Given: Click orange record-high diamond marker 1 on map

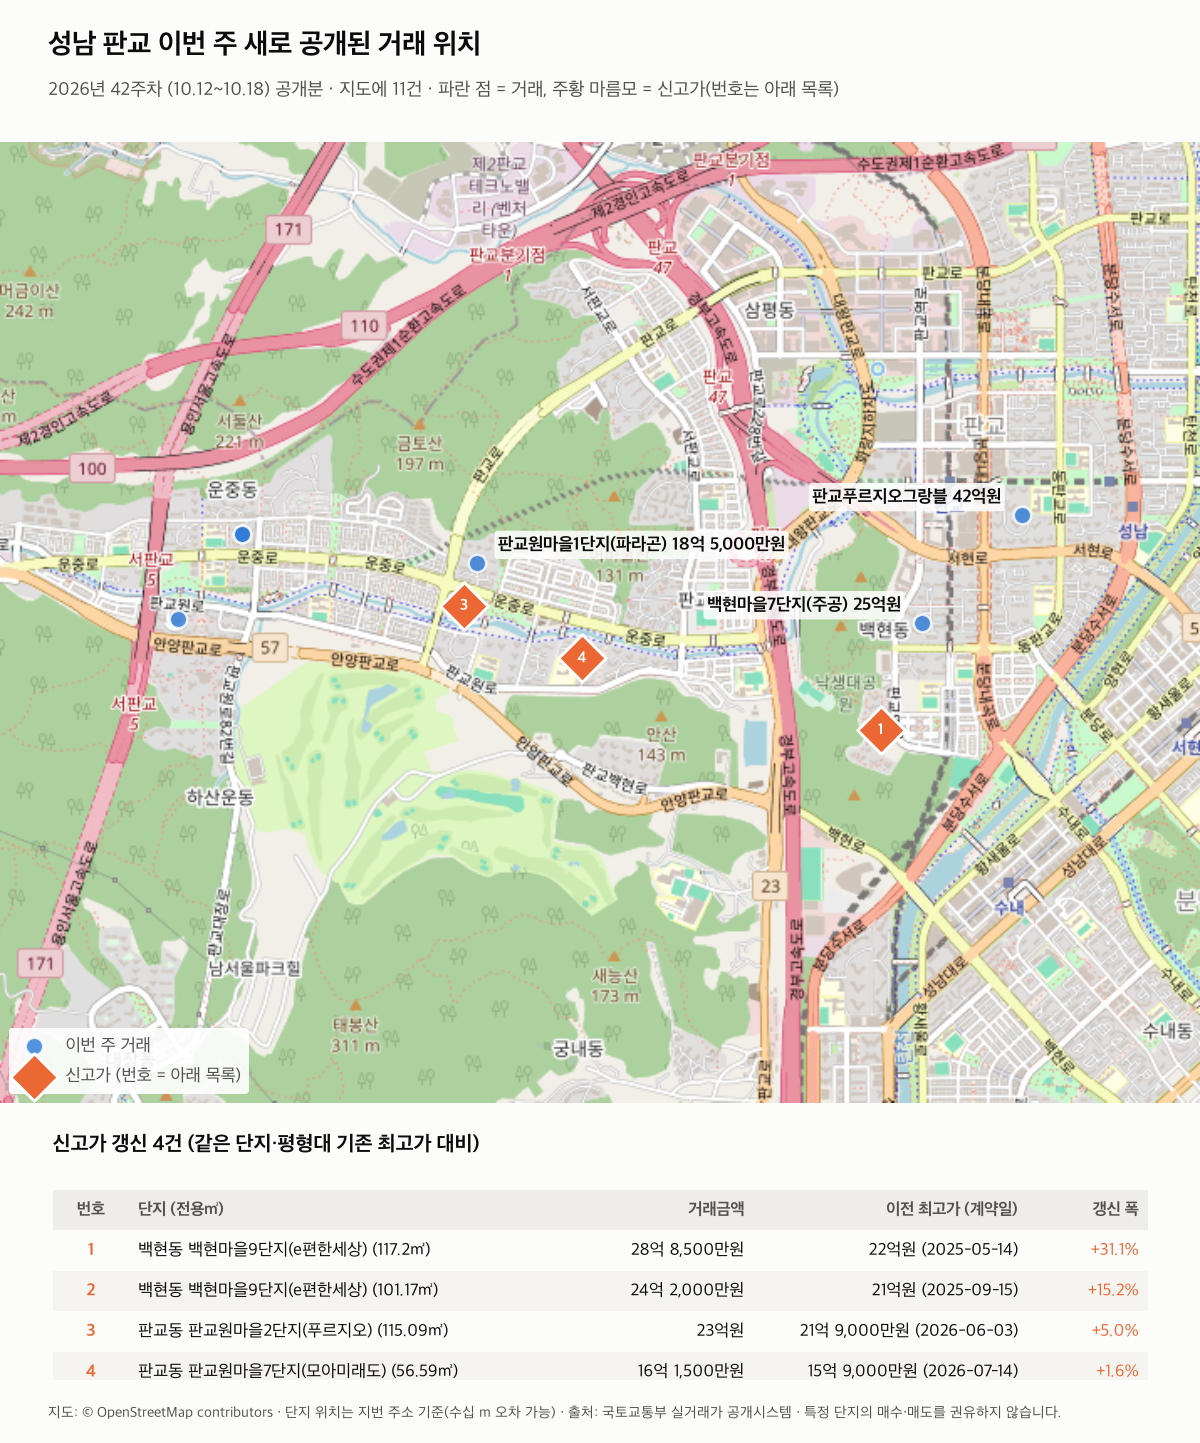Looking at the screenshot, I should pos(880,730).
